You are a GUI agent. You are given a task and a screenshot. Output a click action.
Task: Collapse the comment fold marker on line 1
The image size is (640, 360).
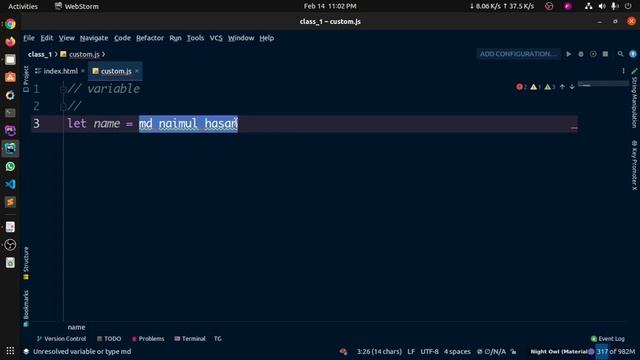pyautogui.click(x=63, y=89)
